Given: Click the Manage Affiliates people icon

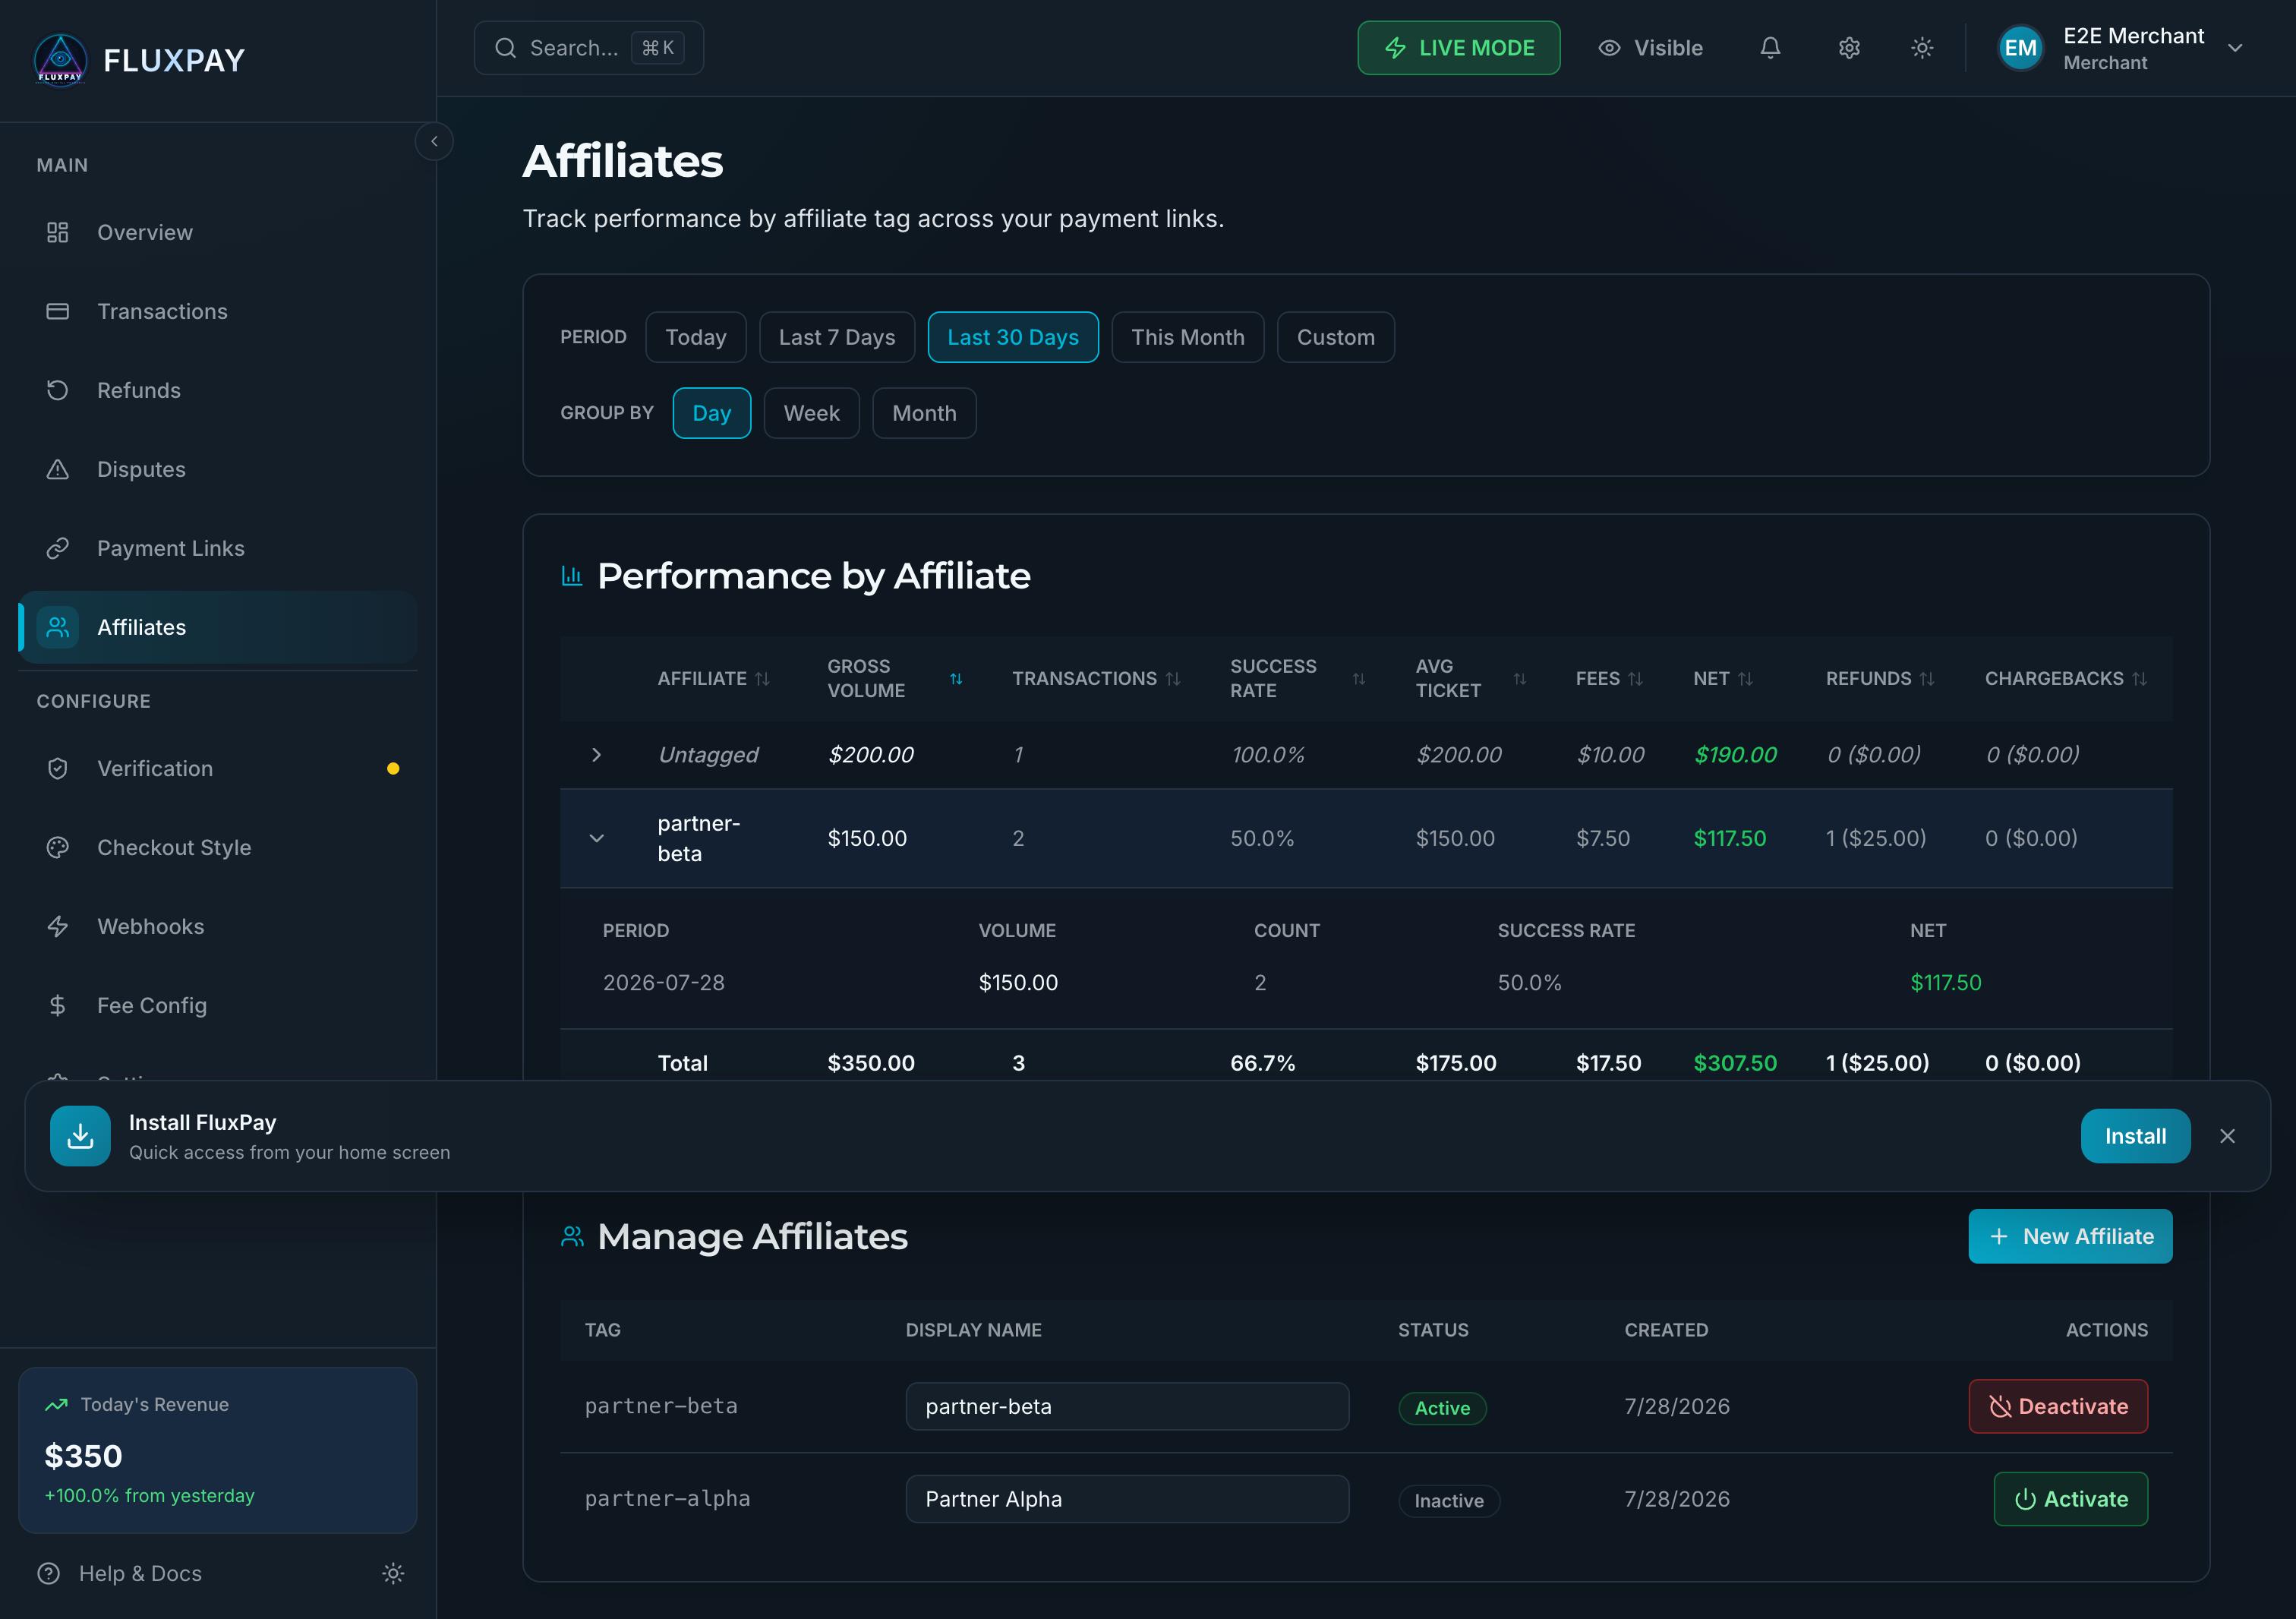Looking at the screenshot, I should coord(572,1236).
